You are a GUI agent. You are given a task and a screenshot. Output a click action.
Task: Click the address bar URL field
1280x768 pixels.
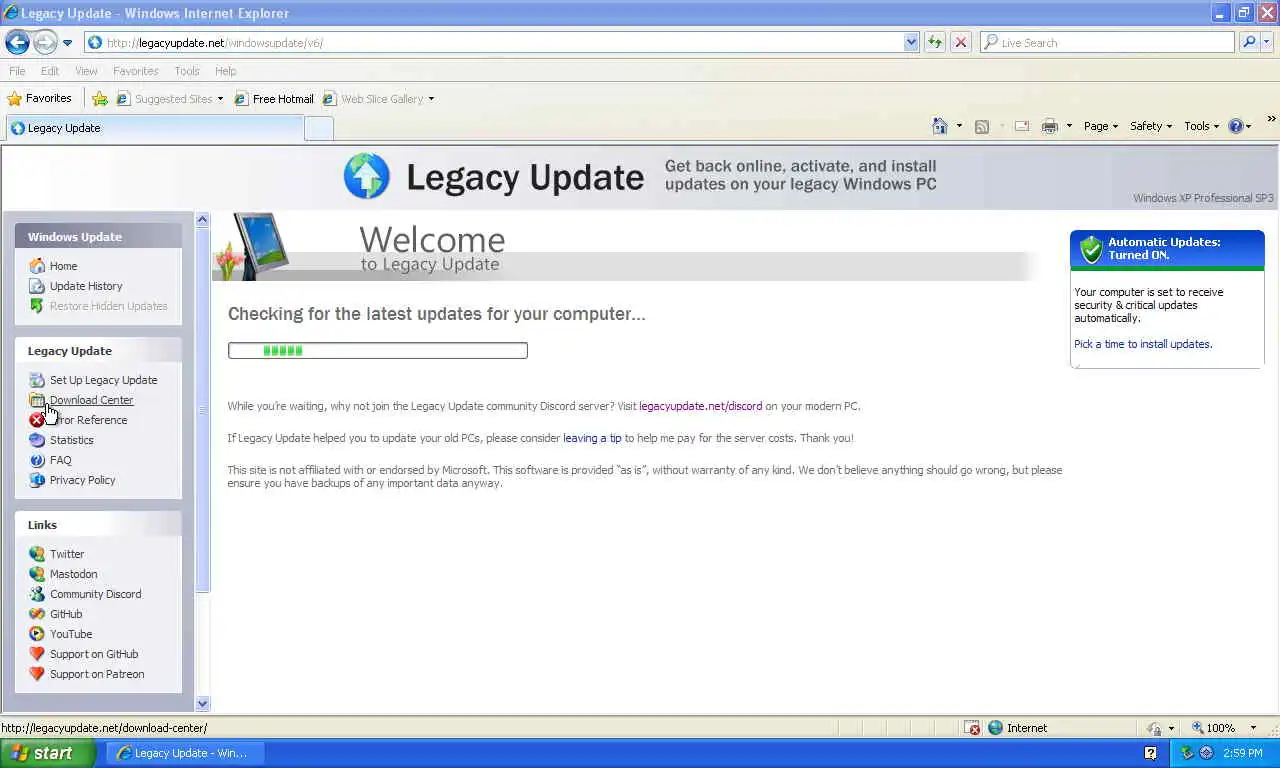494,43
